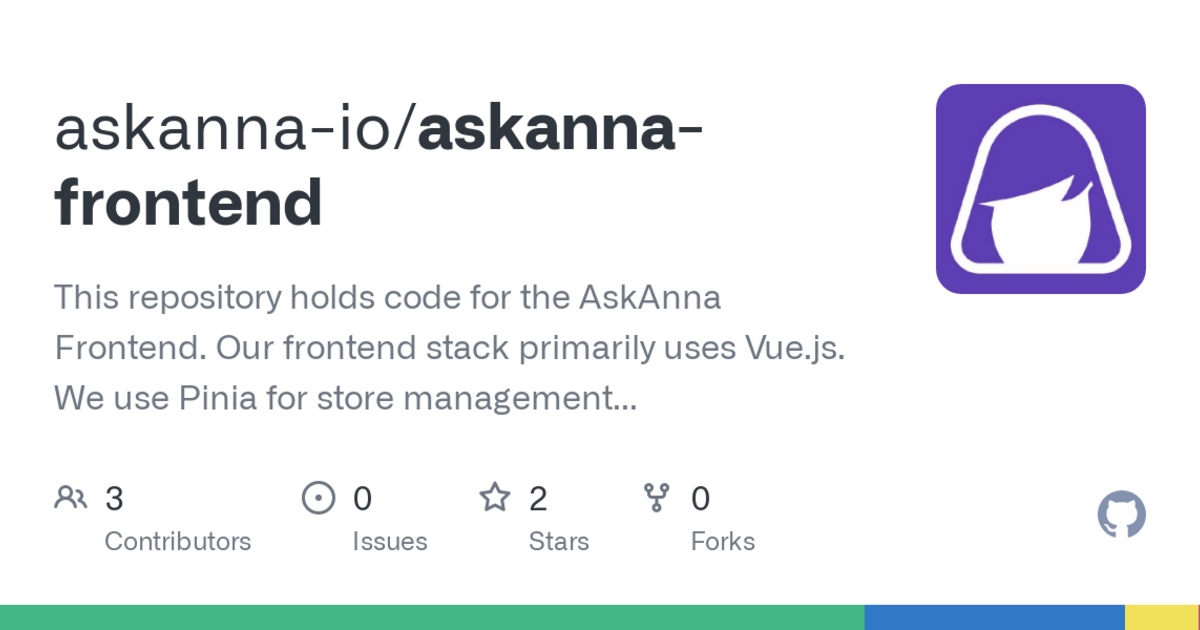Click the GitHub octocat logo
The height and width of the screenshot is (630, 1200).
(x=1121, y=516)
